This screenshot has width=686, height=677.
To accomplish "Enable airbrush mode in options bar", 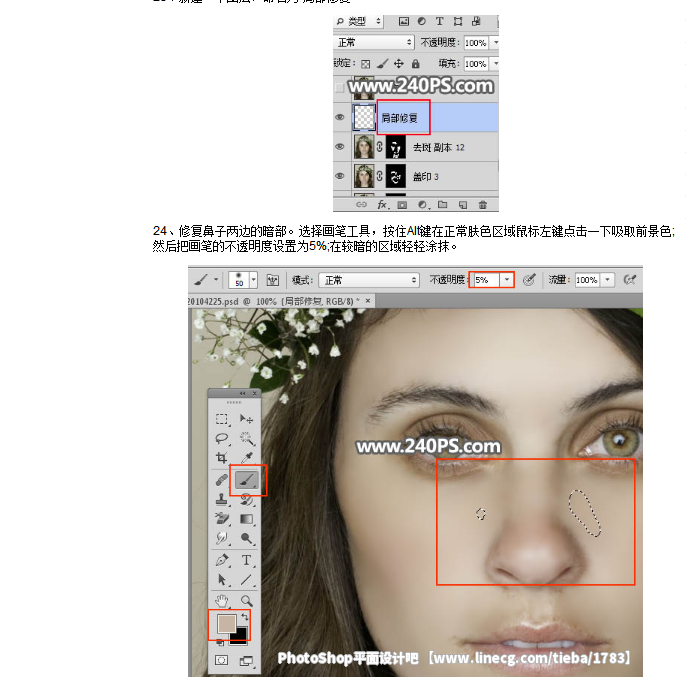I will [630, 280].
